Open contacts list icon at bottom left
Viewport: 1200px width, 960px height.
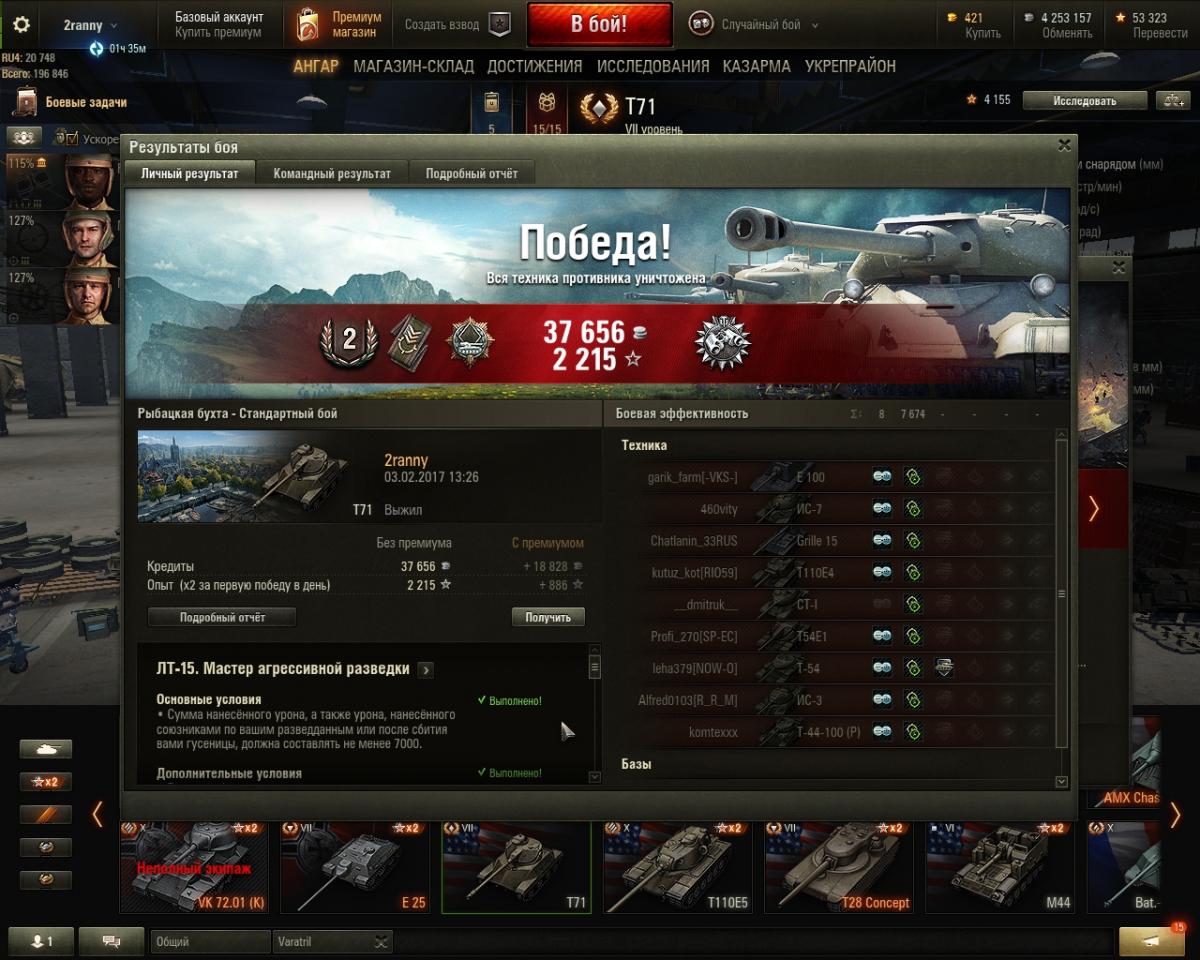[x=41, y=941]
